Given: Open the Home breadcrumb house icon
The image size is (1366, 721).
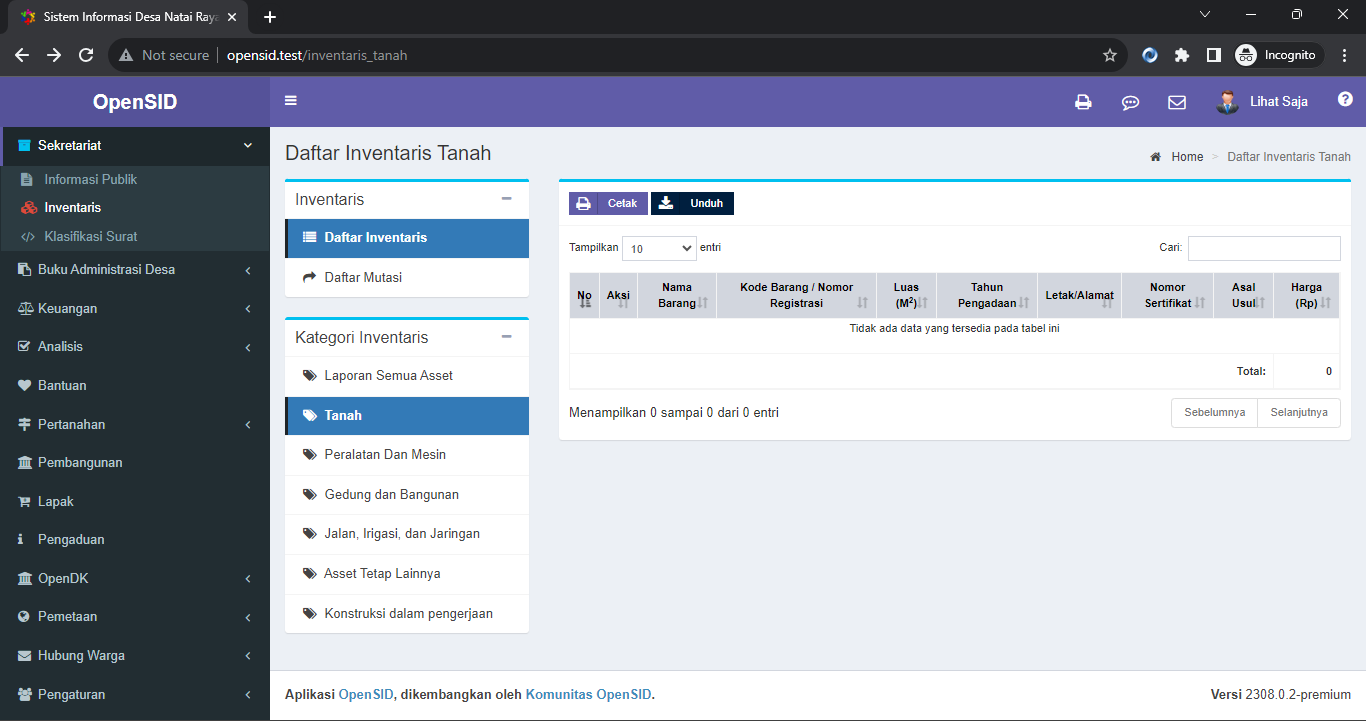Looking at the screenshot, I should (x=1157, y=156).
